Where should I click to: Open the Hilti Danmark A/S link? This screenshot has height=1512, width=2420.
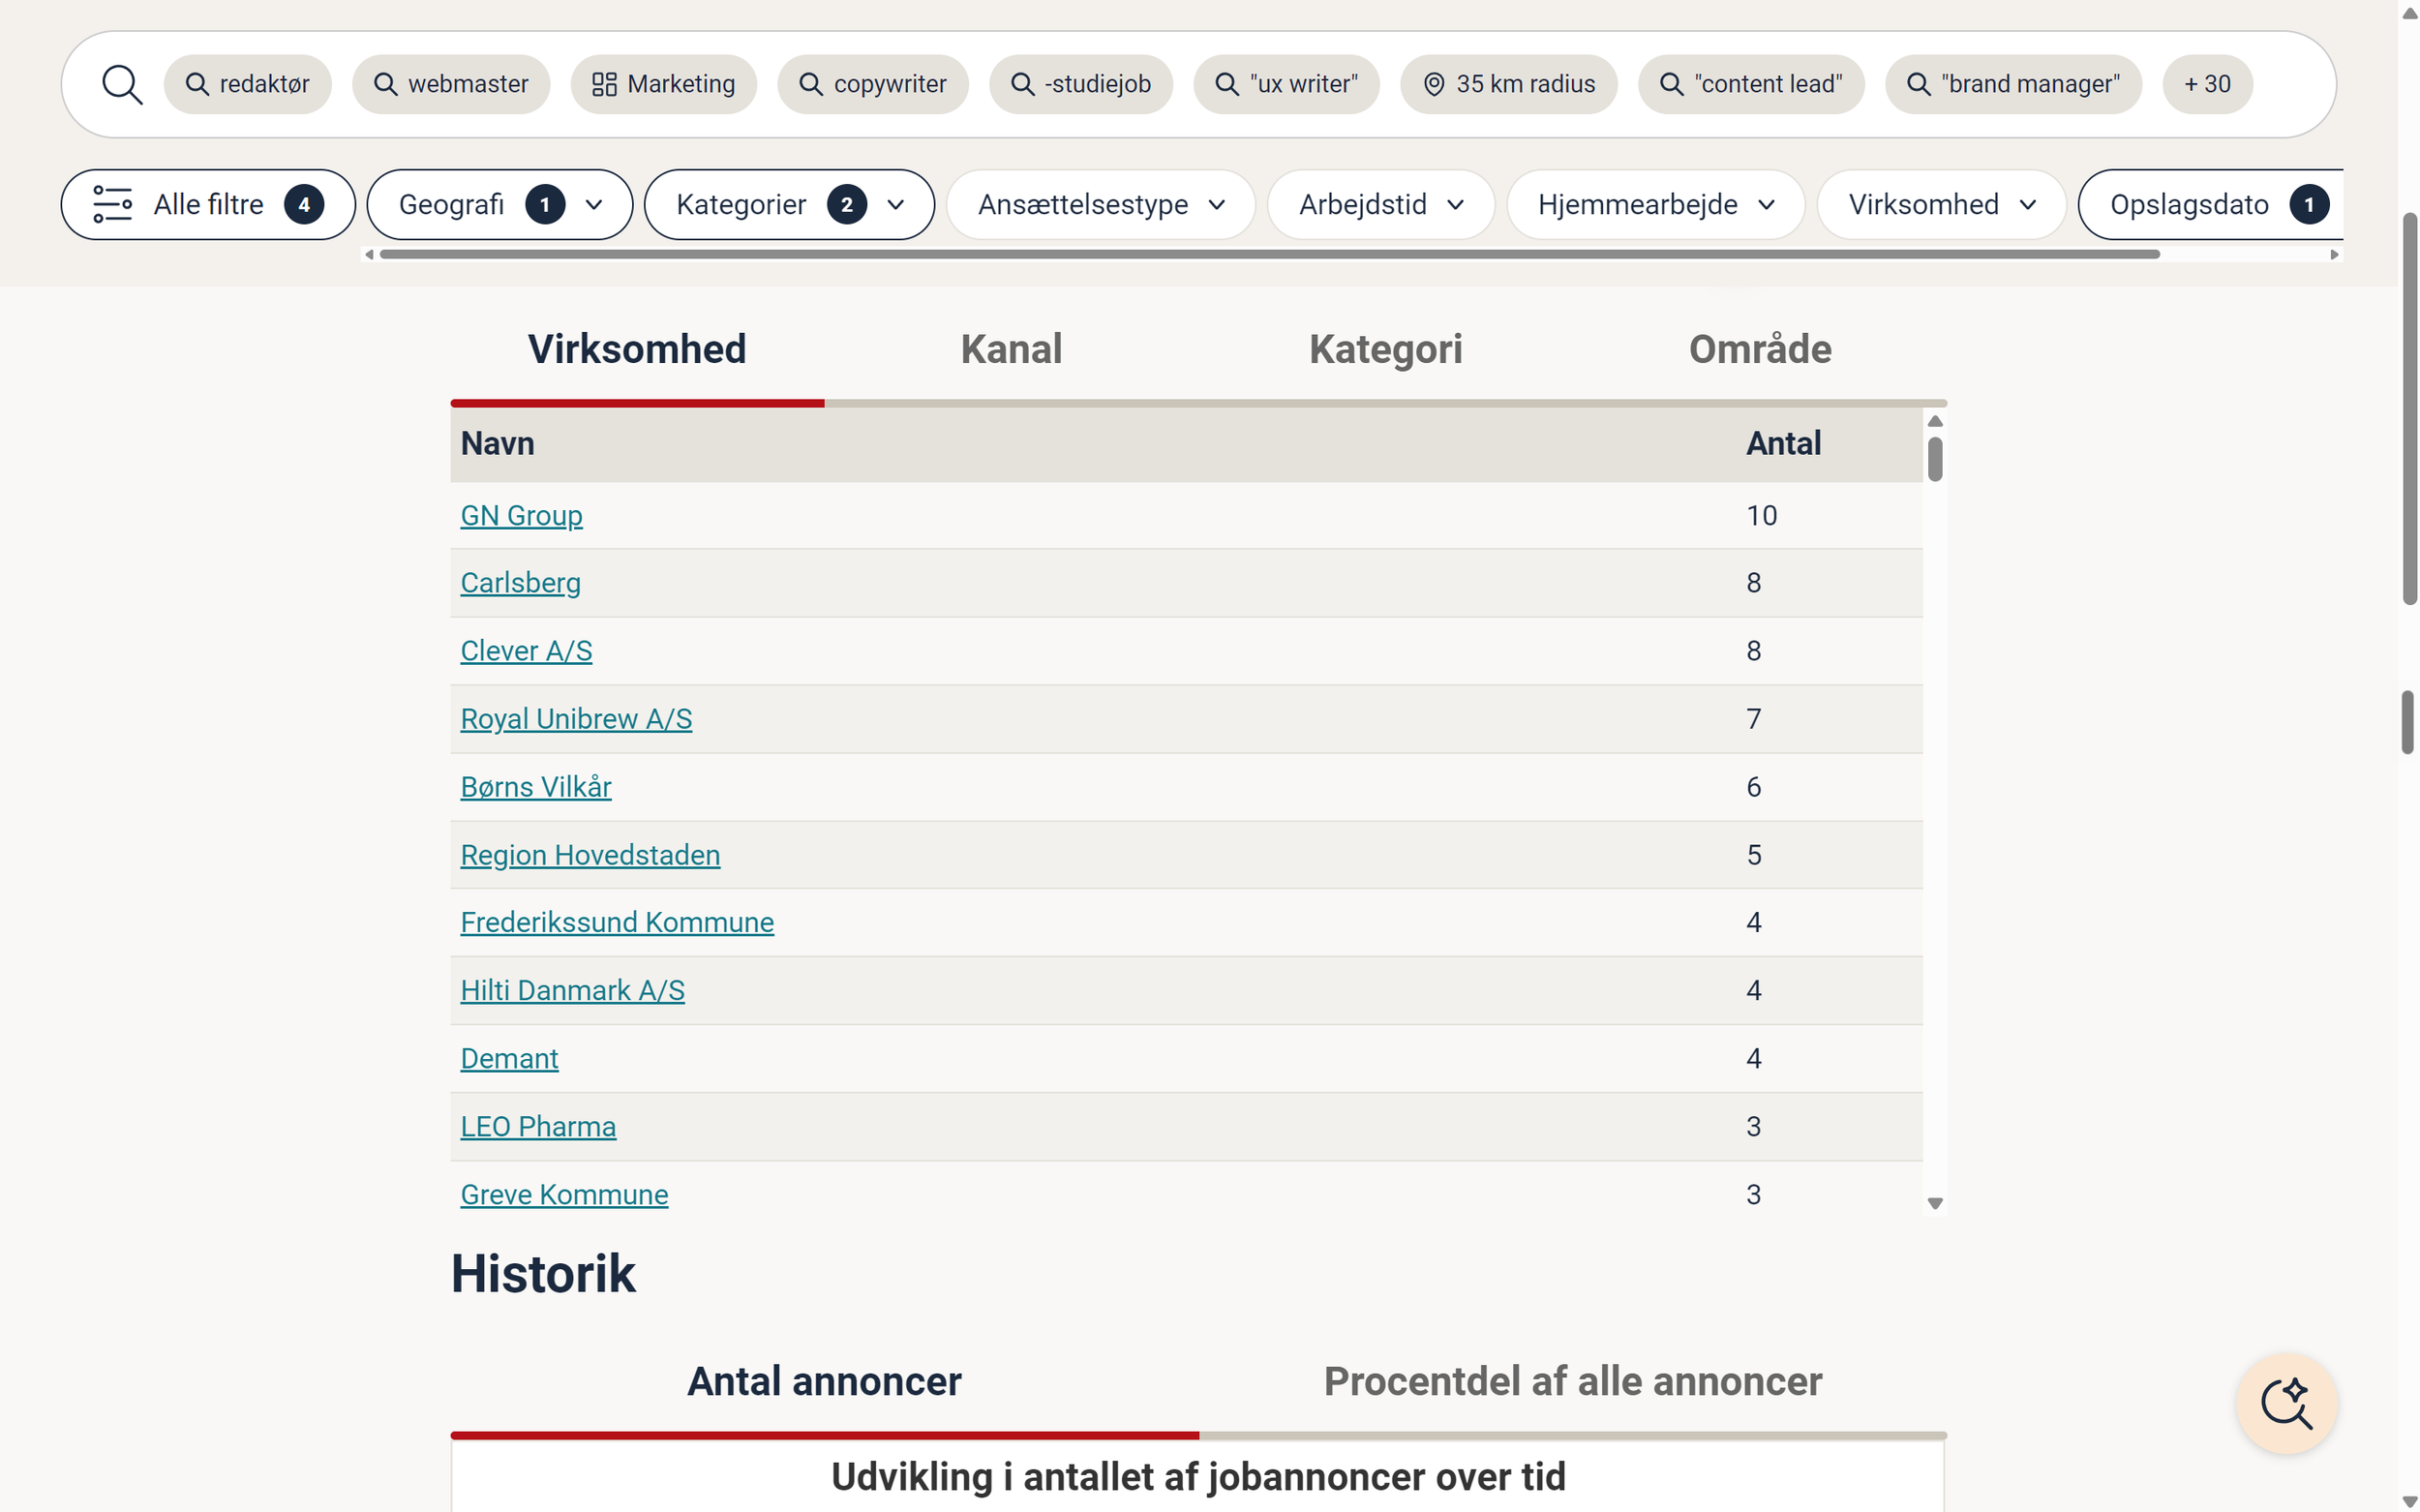tap(572, 990)
